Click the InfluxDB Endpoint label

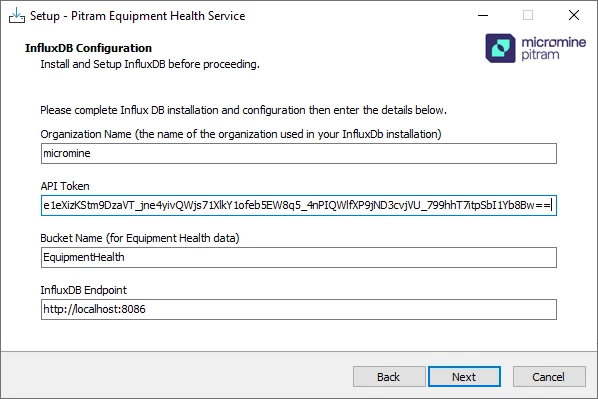point(84,290)
